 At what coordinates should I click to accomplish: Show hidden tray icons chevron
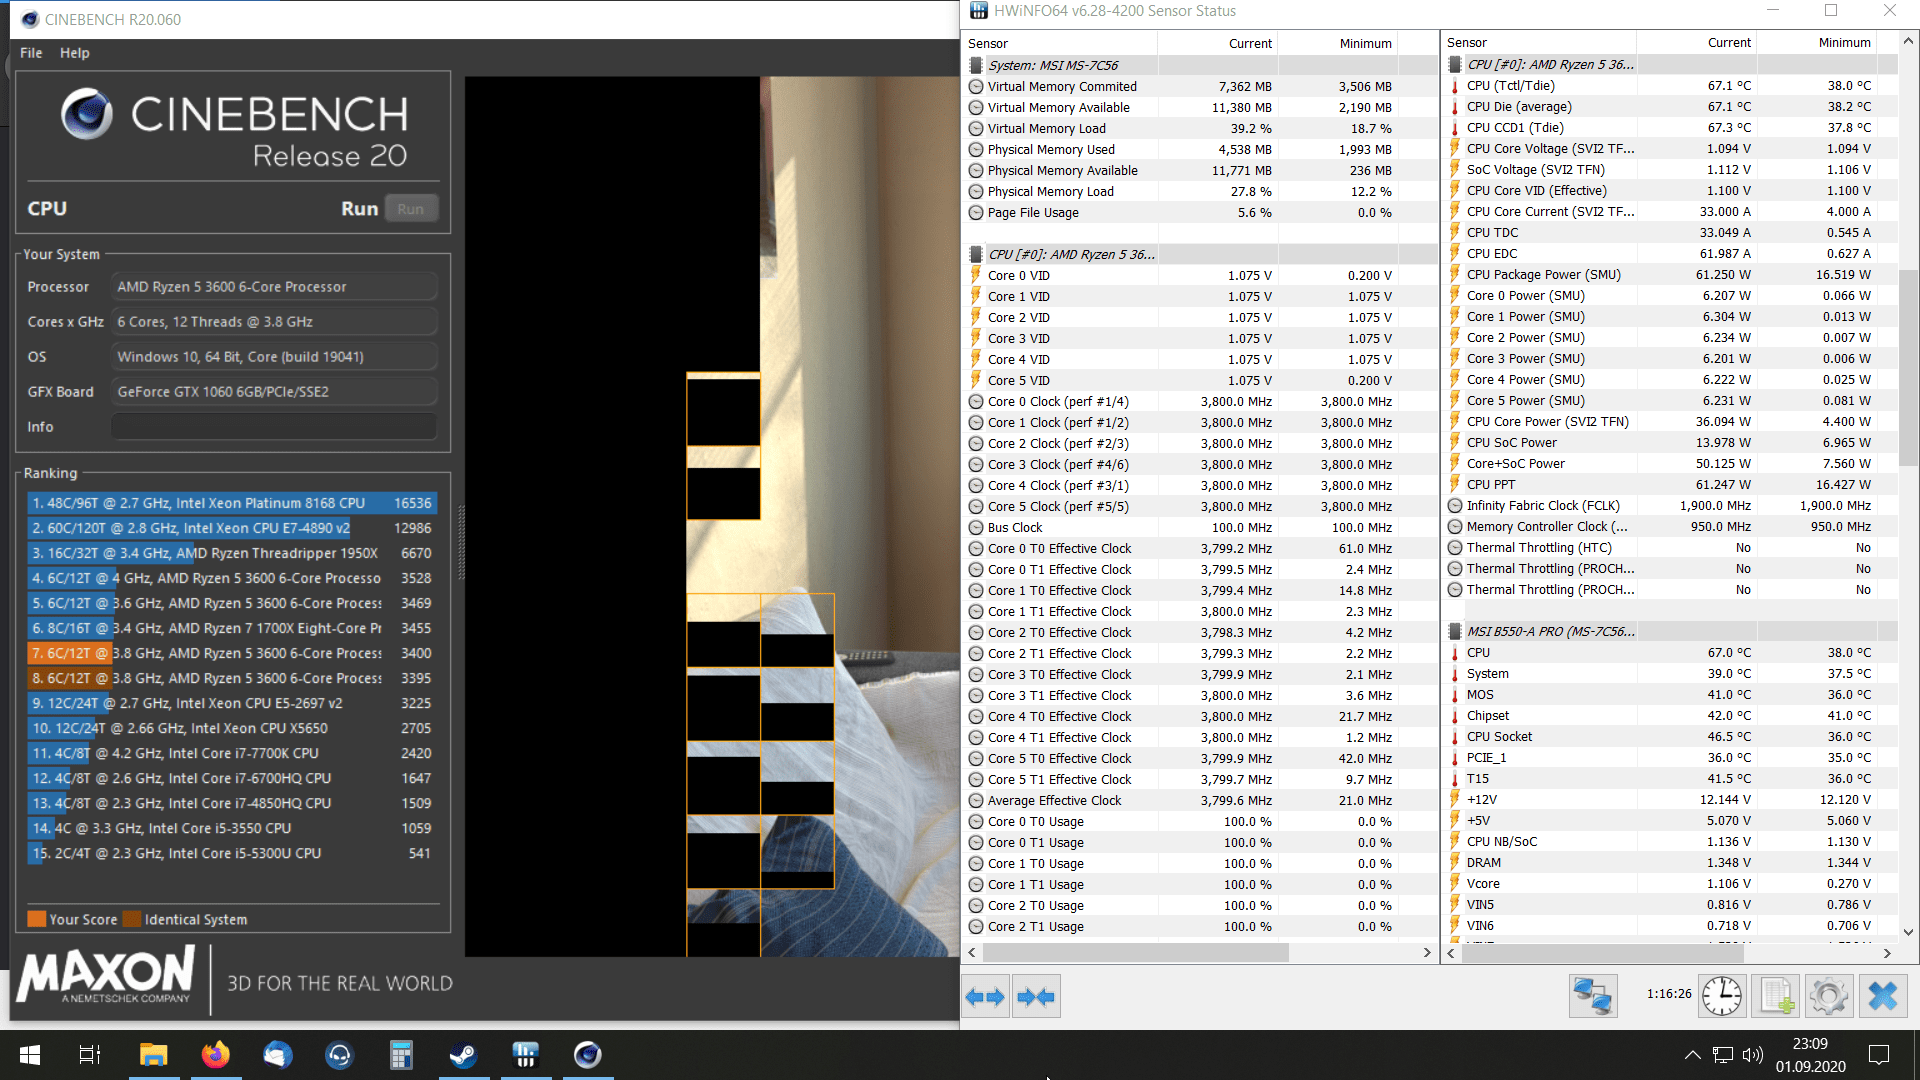1692,1055
